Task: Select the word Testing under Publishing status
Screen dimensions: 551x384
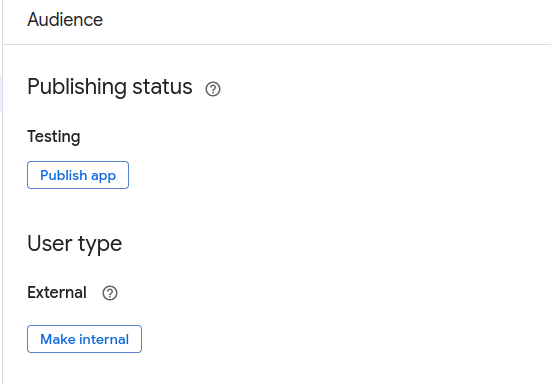Action: coord(54,137)
